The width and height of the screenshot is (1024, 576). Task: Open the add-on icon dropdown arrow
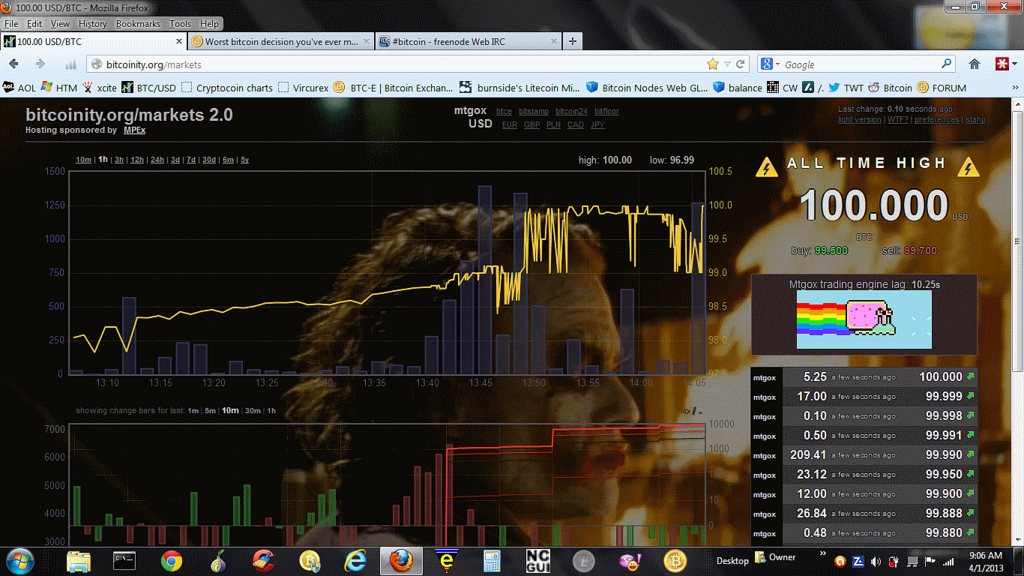[1015, 64]
